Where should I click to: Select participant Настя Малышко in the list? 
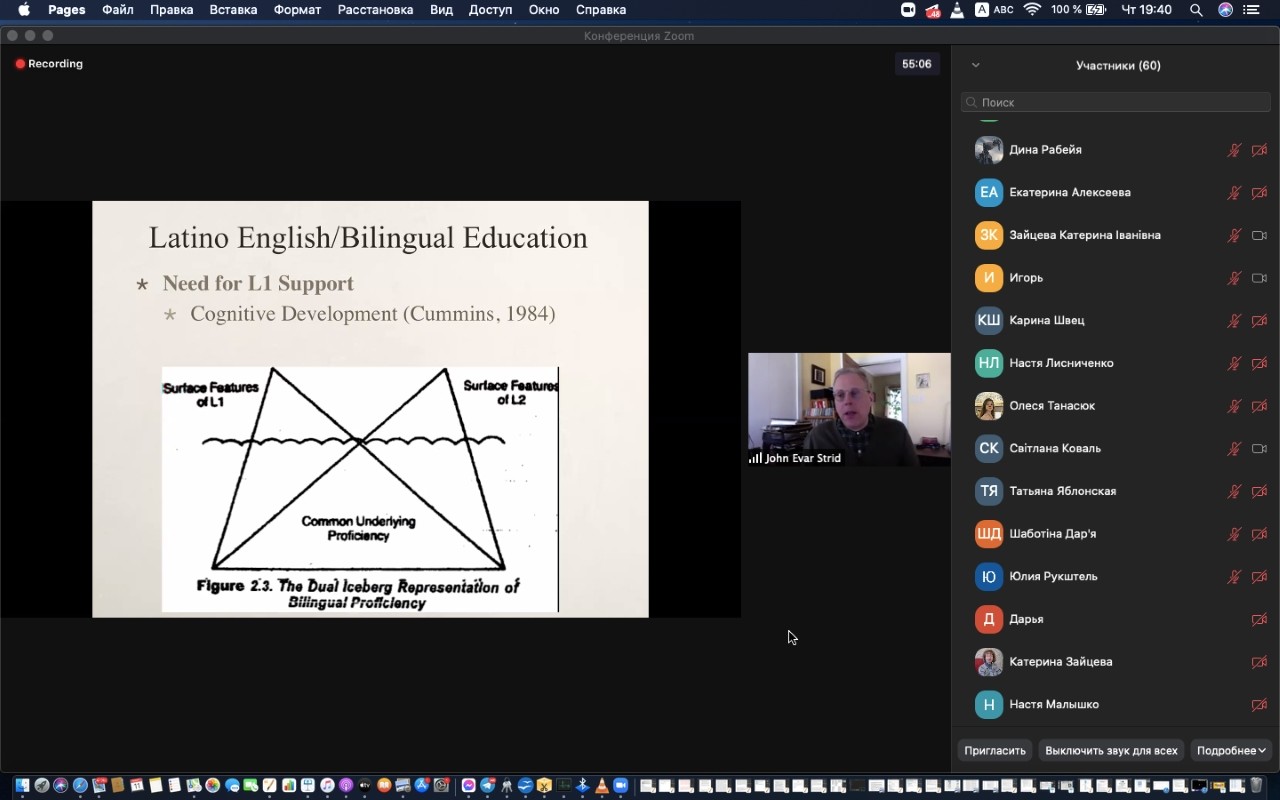(1116, 705)
